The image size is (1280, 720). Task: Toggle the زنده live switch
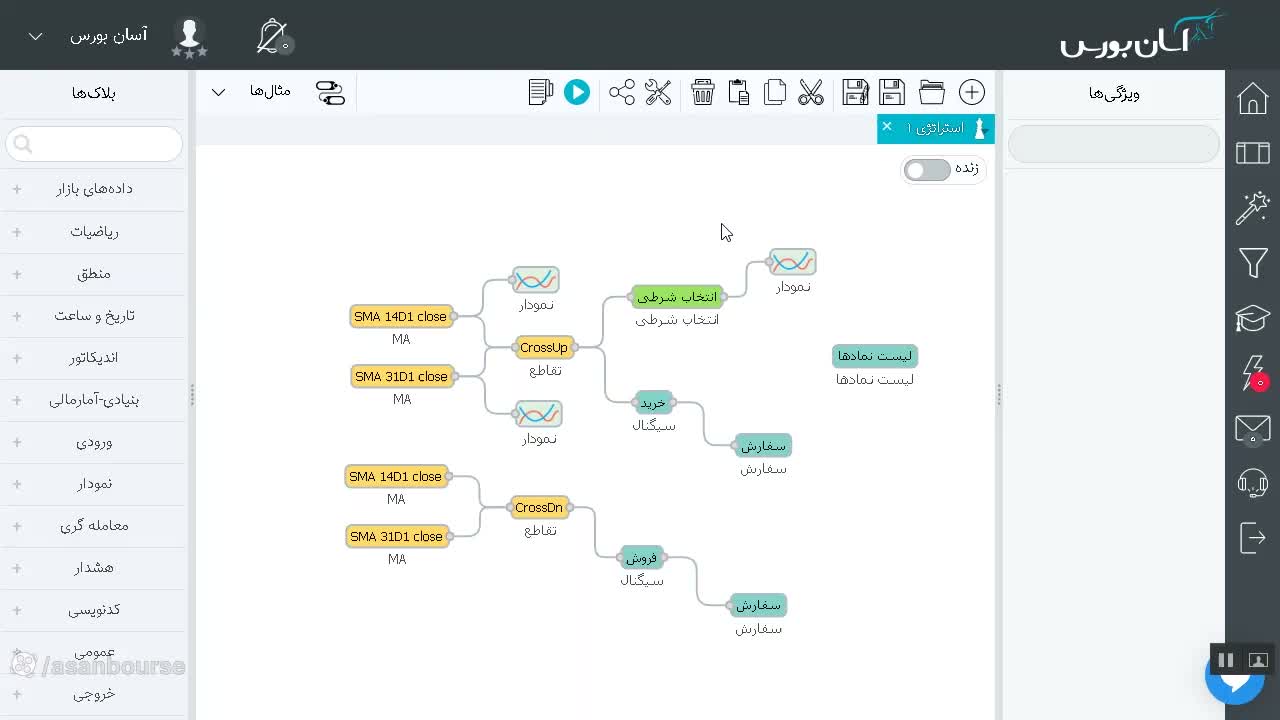(x=927, y=170)
